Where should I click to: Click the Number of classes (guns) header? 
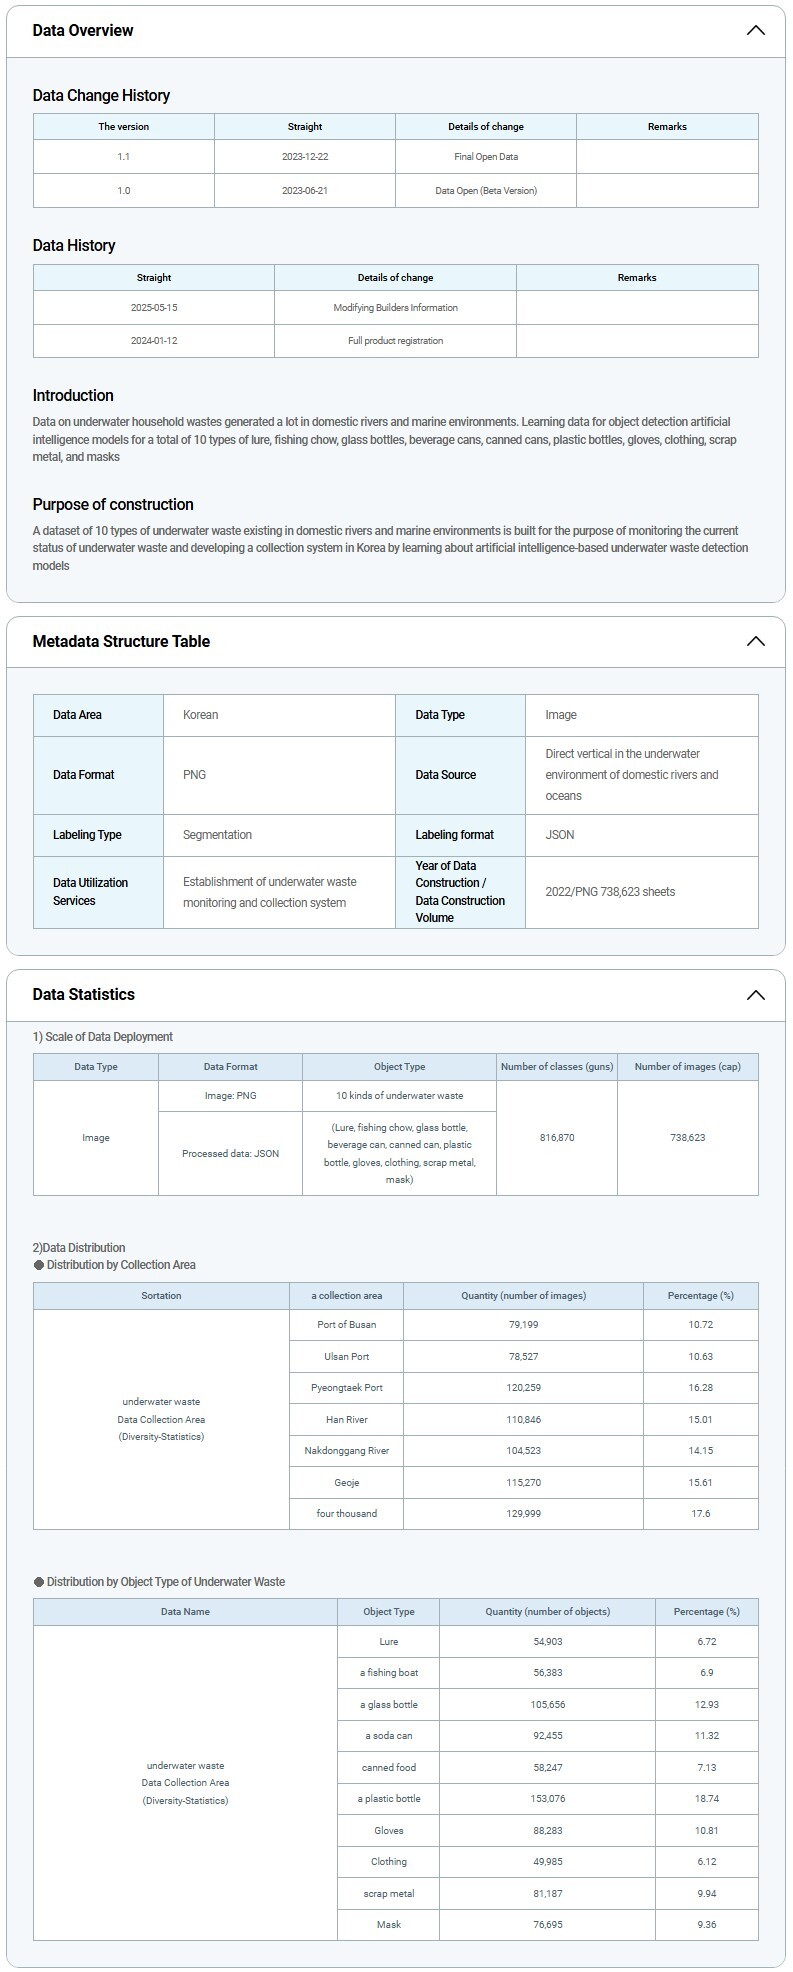[x=556, y=1066]
